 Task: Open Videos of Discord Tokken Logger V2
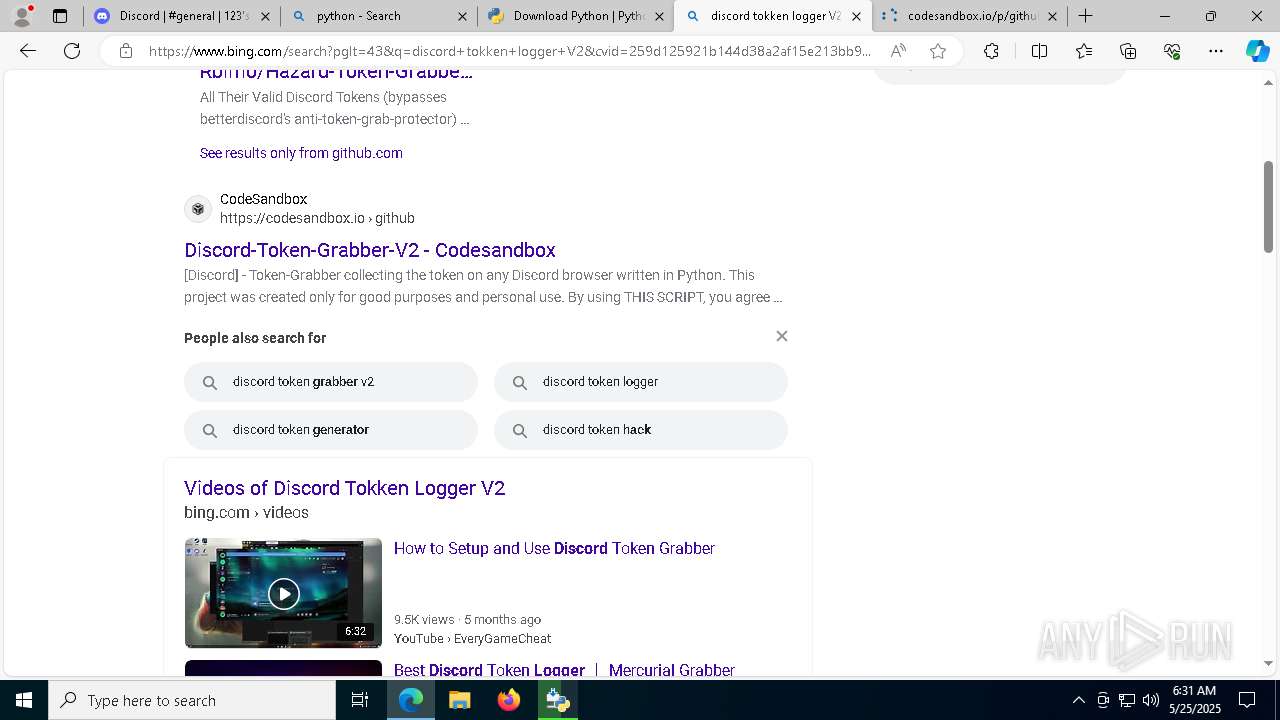point(345,488)
